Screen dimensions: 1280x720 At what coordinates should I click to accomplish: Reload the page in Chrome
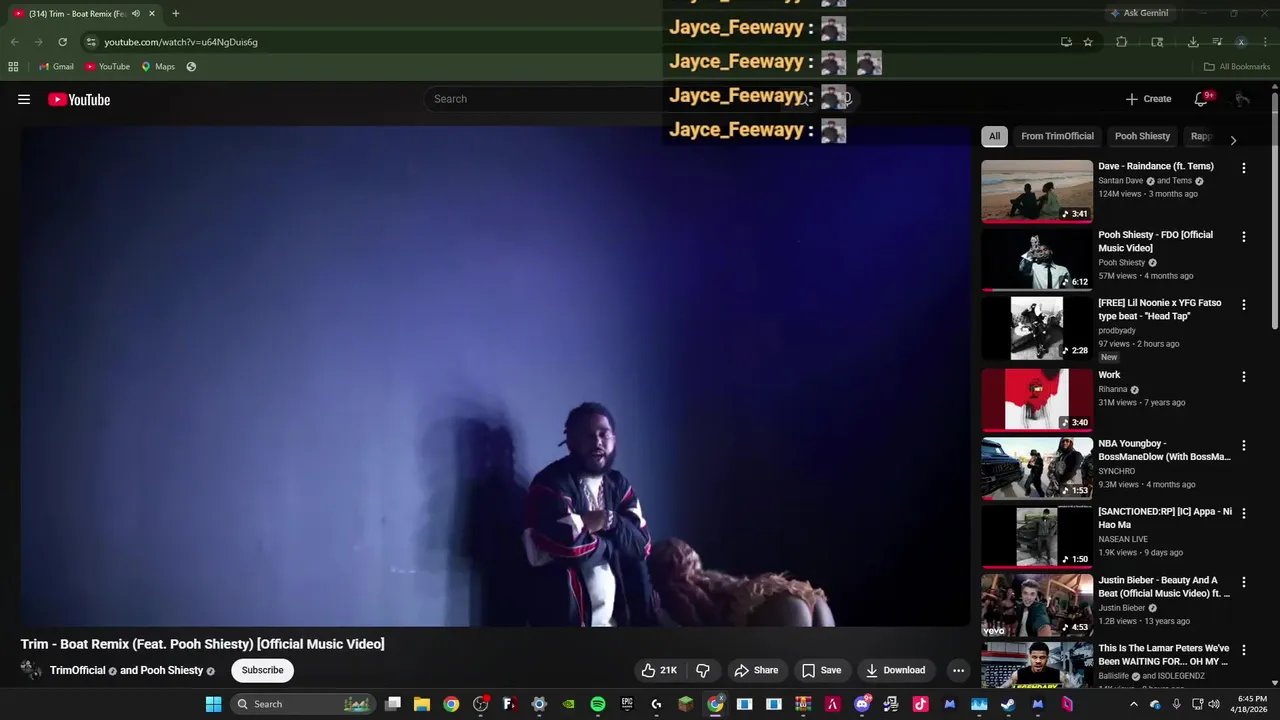coord(62,42)
